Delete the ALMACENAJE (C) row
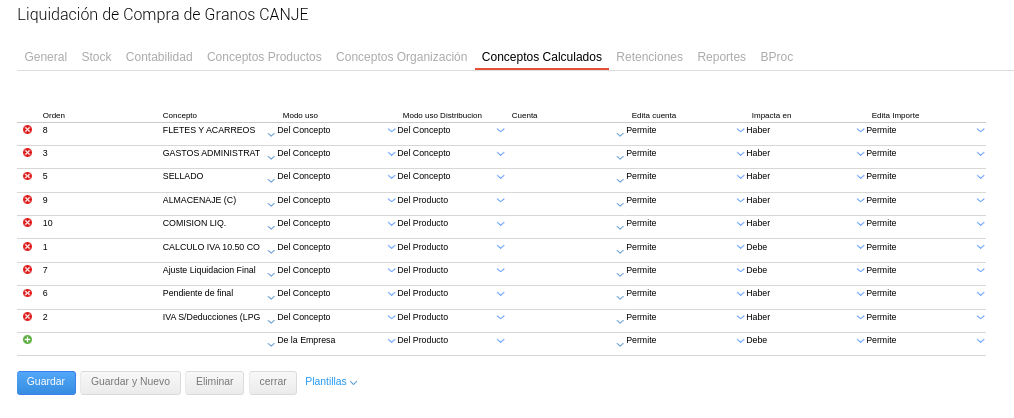This screenshot has height=418, width=1014. (x=27, y=200)
